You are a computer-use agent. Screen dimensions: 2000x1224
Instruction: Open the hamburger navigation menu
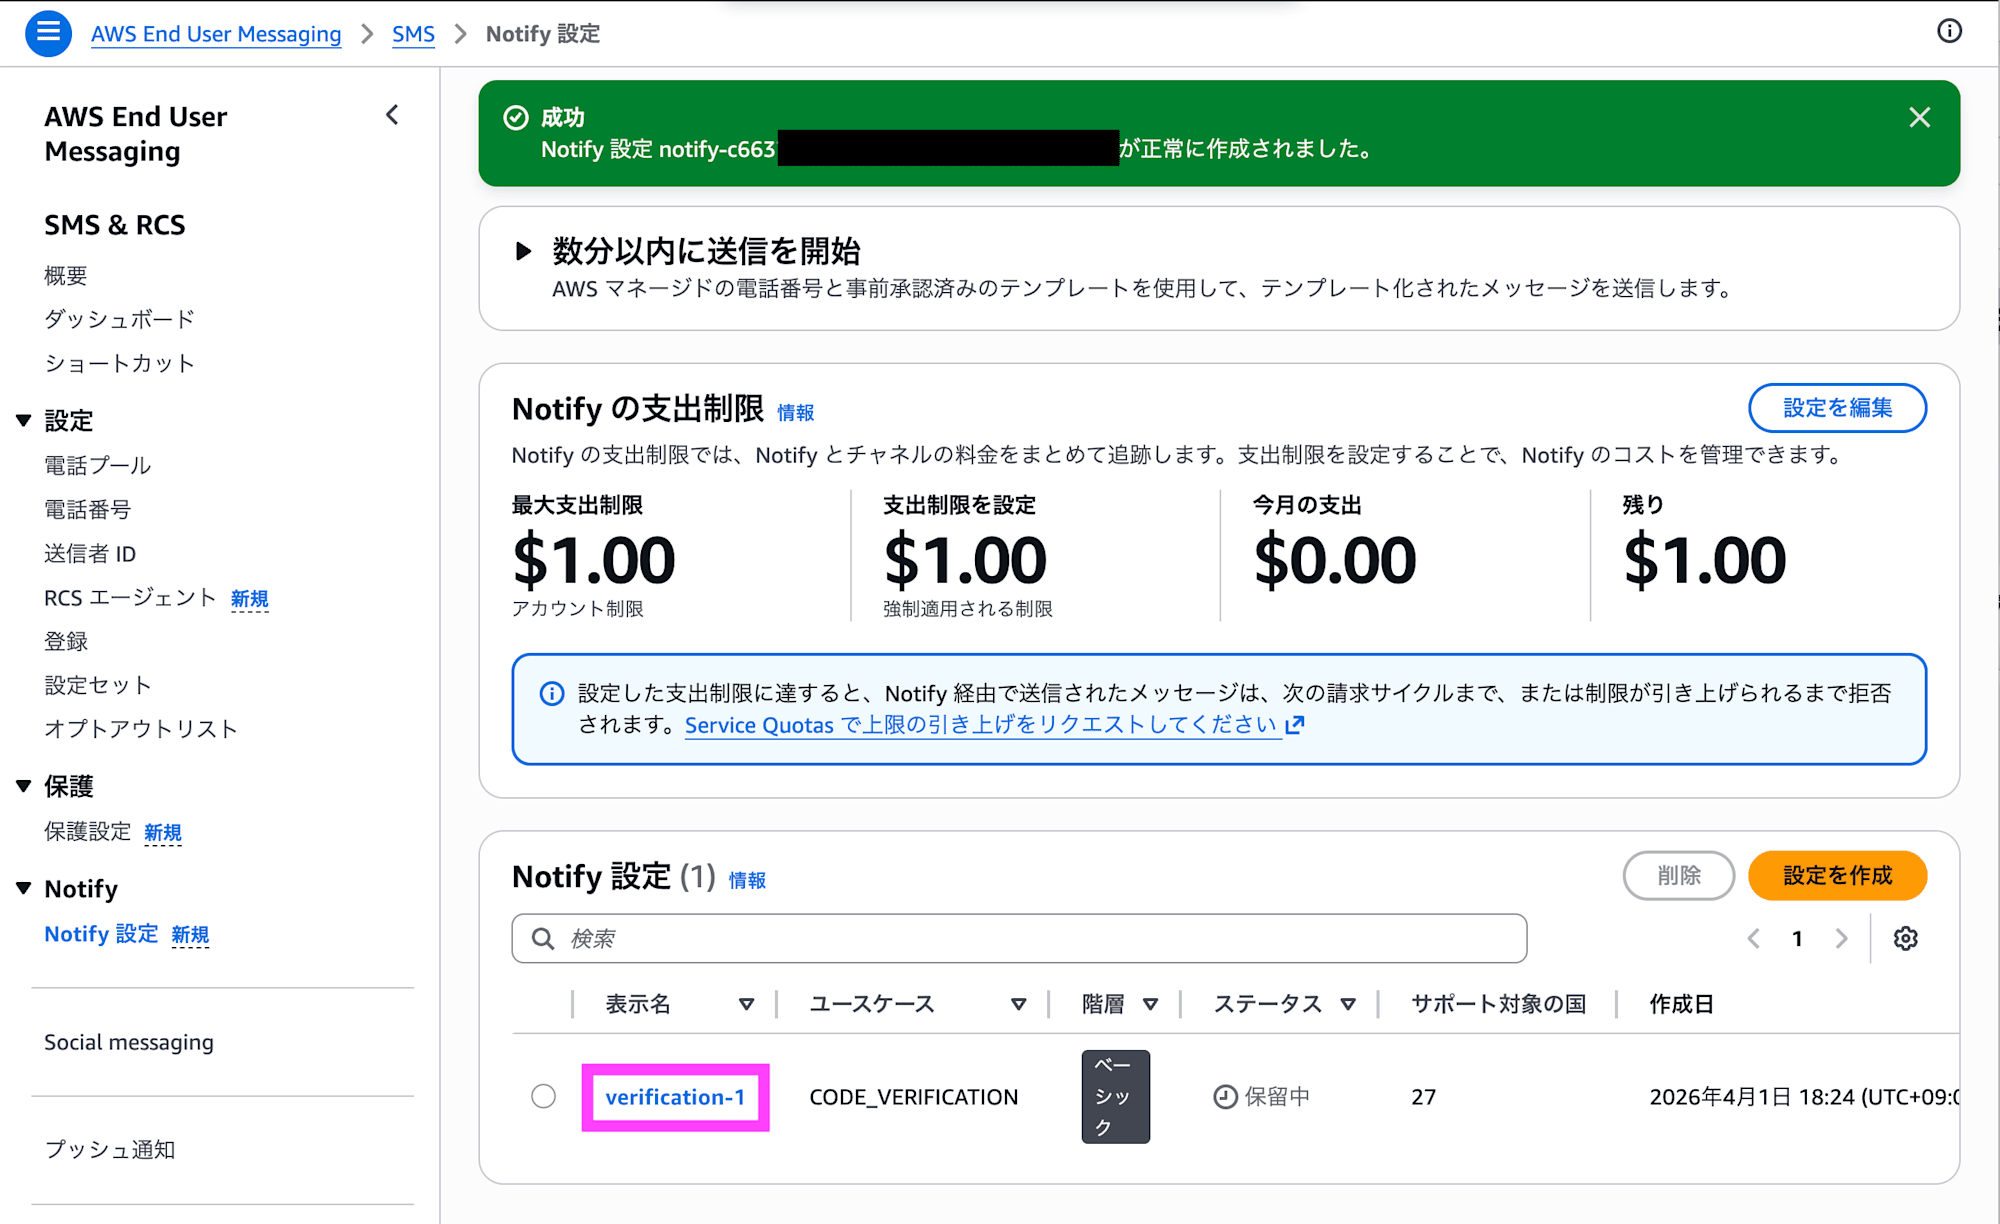point(47,33)
